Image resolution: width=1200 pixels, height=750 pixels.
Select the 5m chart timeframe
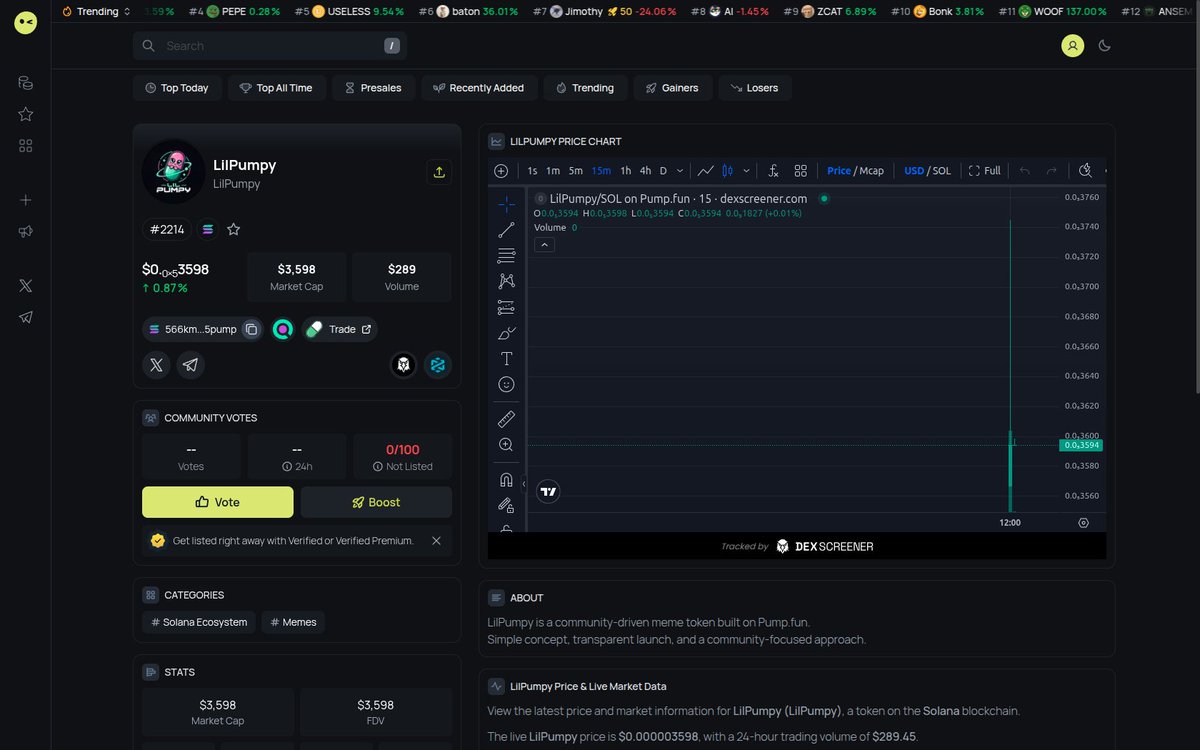(x=576, y=171)
